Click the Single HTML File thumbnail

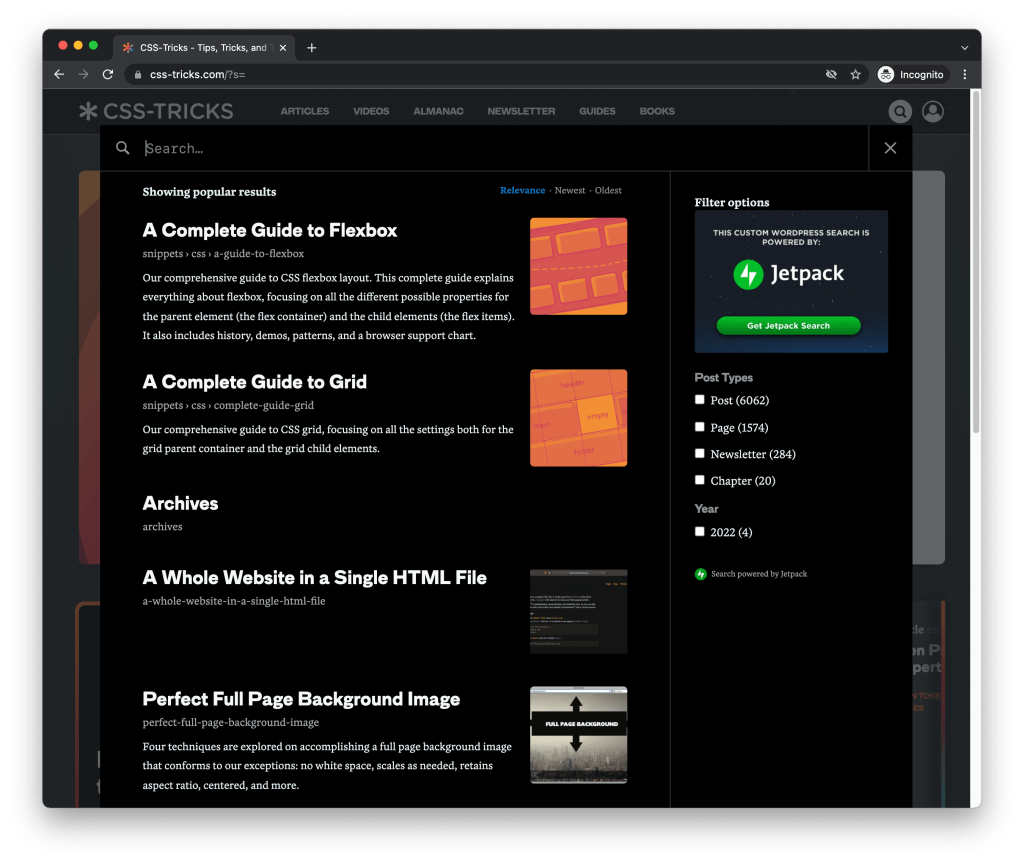click(579, 611)
